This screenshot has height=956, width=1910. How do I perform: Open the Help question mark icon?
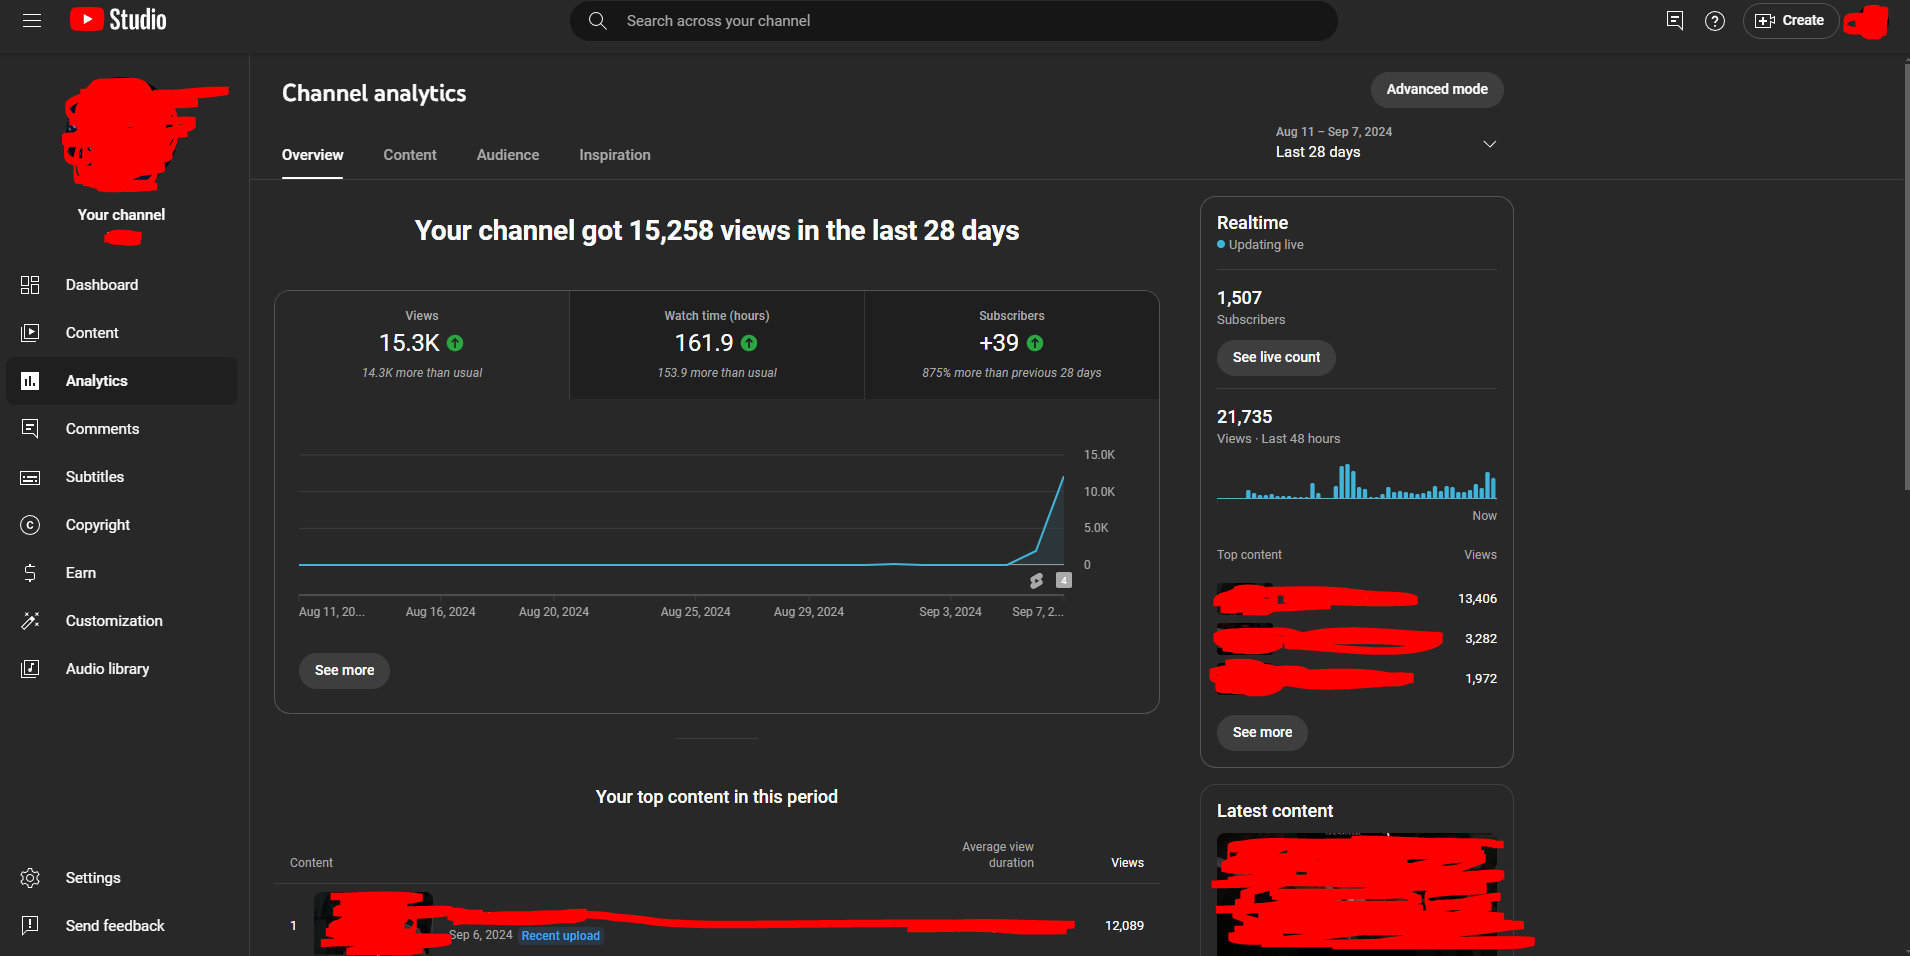pyautogui.click(x=1715, y=21)
